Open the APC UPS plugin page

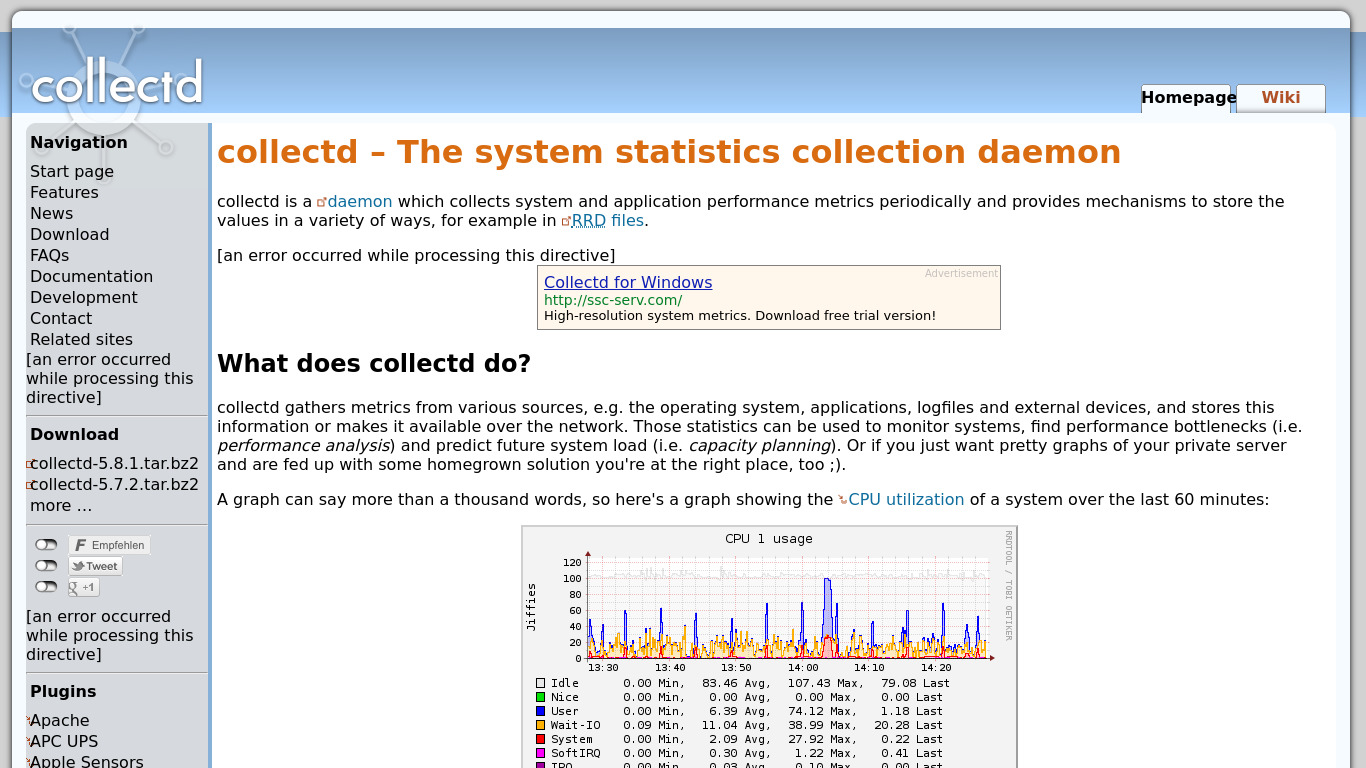click(x=64, y=741)
